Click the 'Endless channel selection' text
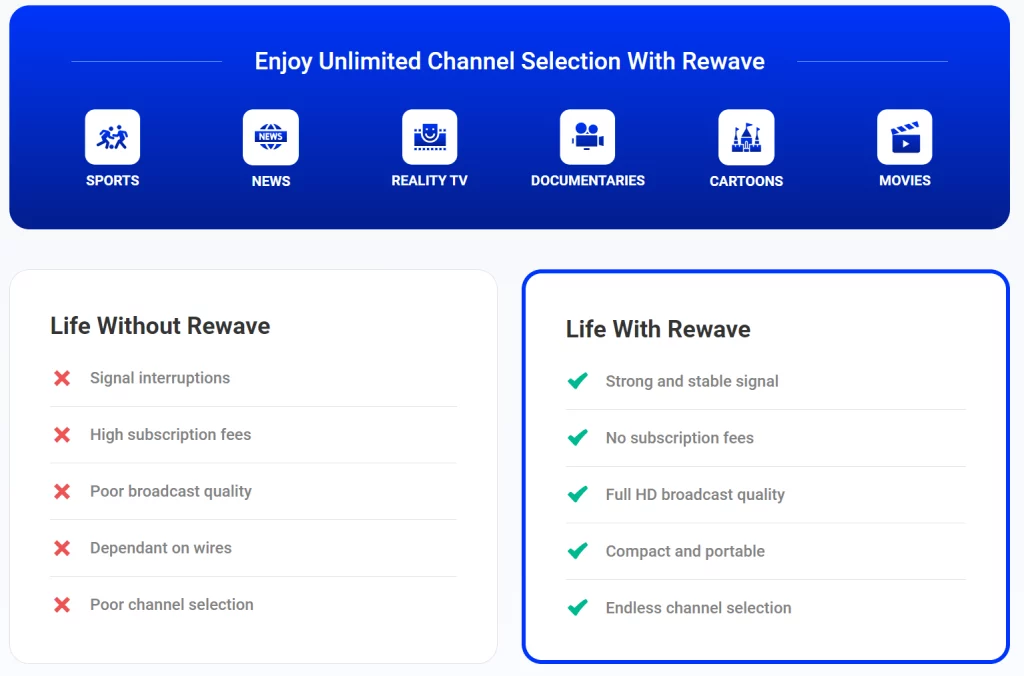The image size is (1024, 676). coord(698,608)
